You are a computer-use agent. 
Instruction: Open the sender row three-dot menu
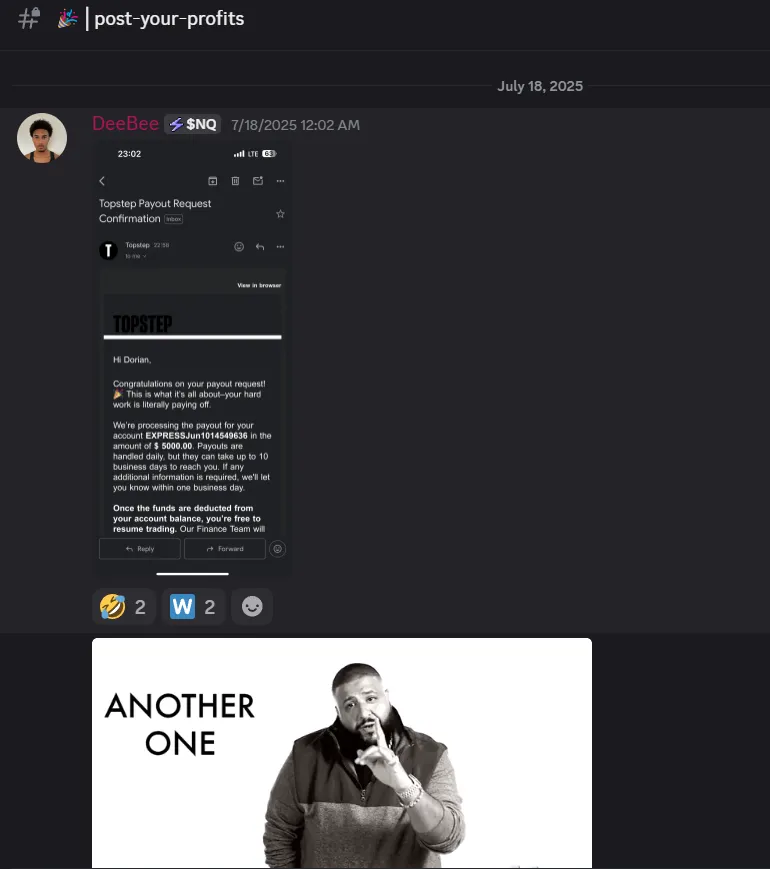tap(281, 247)
